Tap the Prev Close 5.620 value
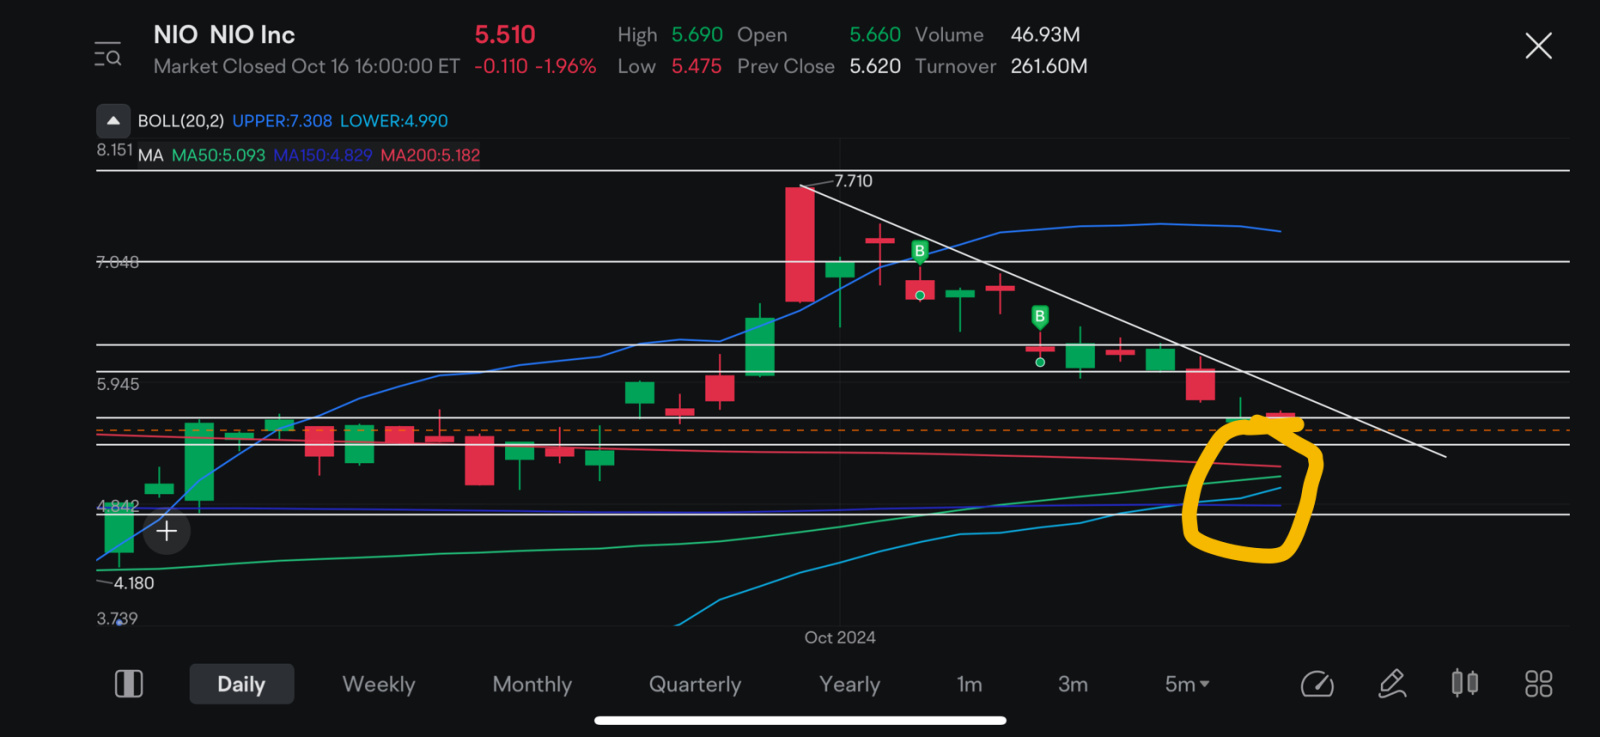The width and height of the screenshot is (1600, 737). tap(875, 66)
